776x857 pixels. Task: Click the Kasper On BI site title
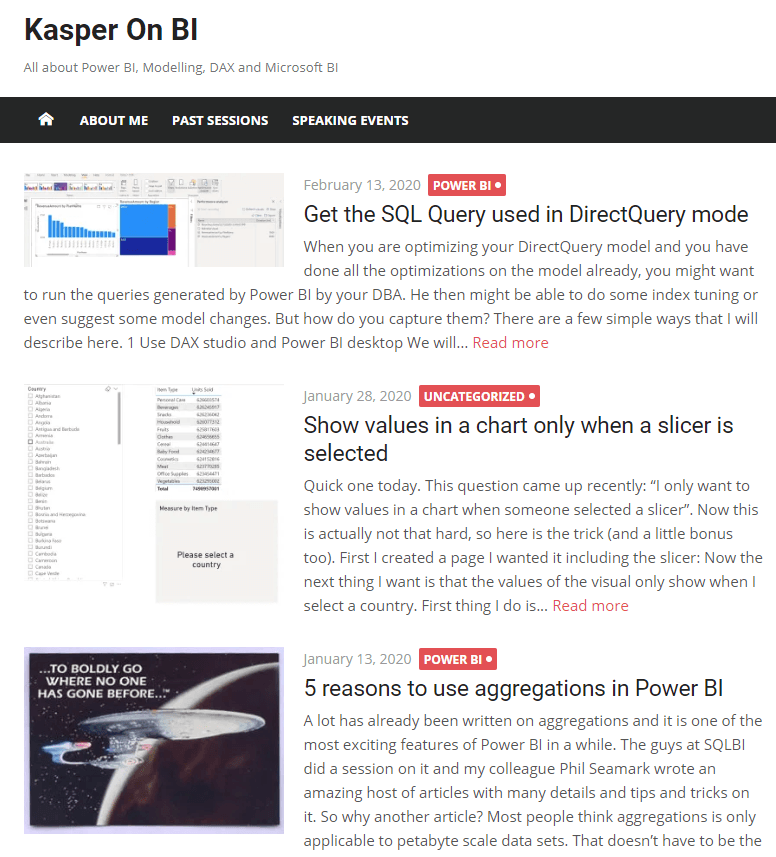111,30
